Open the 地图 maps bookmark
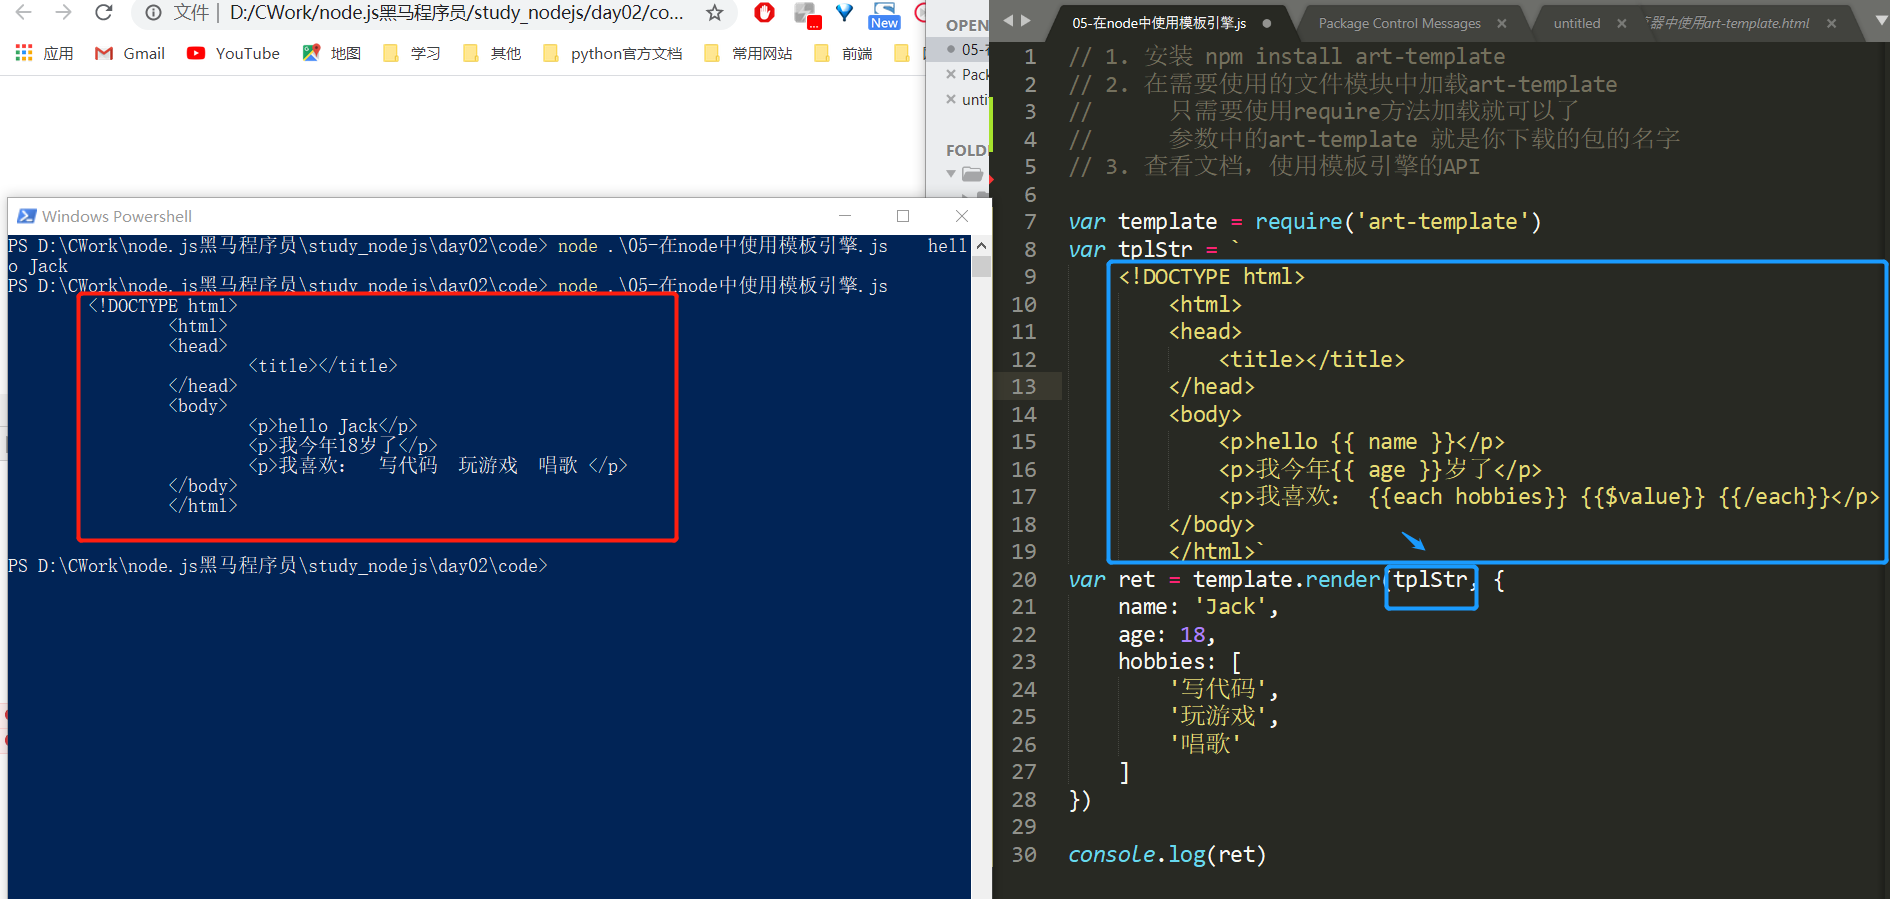The height and width of the screenshot is (899, 1890). click(332, 53)
